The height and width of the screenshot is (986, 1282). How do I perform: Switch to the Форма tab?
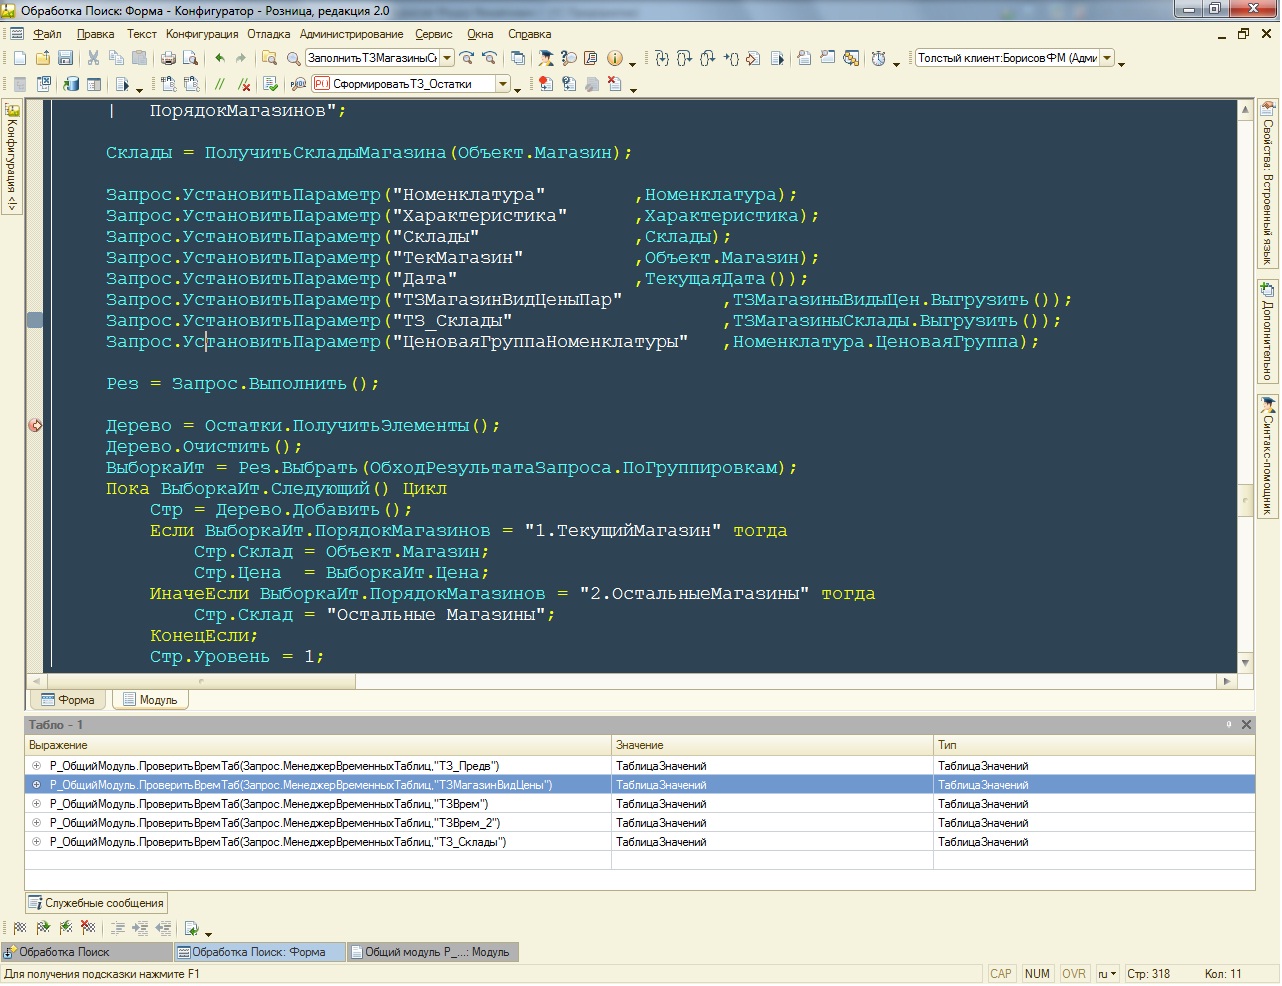pyautogui.click(x=68, y=700)
